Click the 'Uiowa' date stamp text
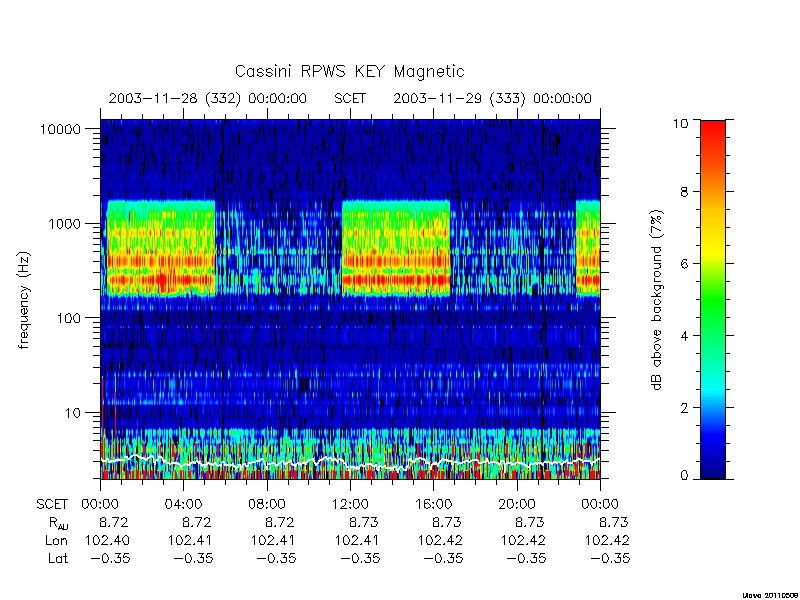The width and height of the screenshot is (800, 600). [770, 595]
